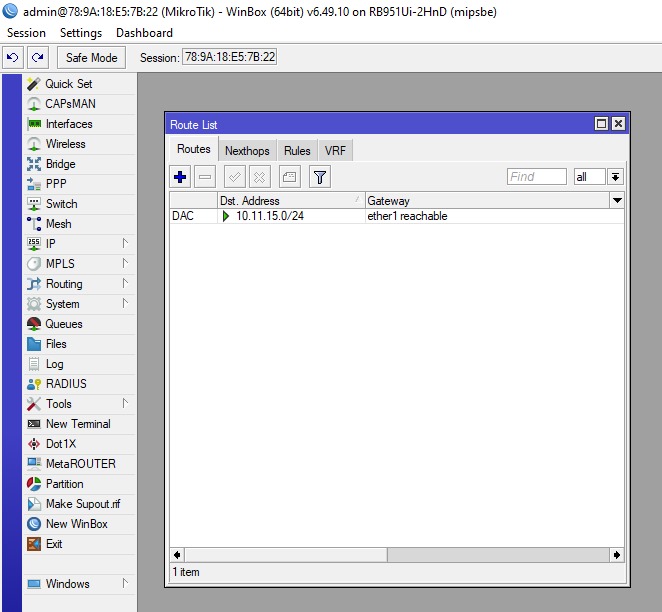This screenshot has width=662, height=612.
Task: Click Exit in the sidebar
Action: (79, 544)
